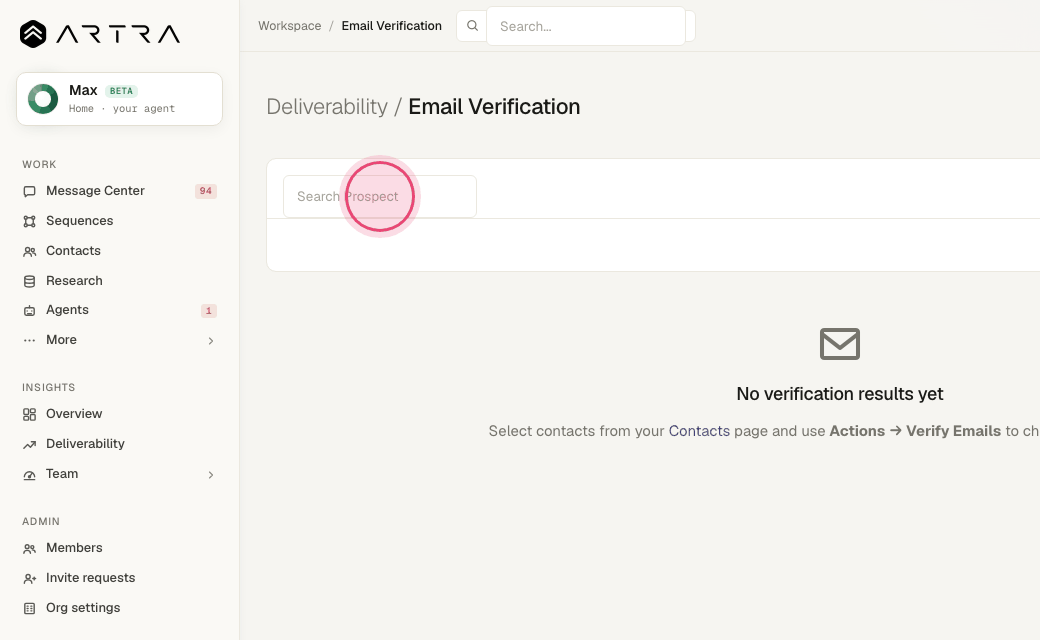Screen dimensions: 1040x640
Task: Expand the More menu chevron
Action: coord(211,341)
